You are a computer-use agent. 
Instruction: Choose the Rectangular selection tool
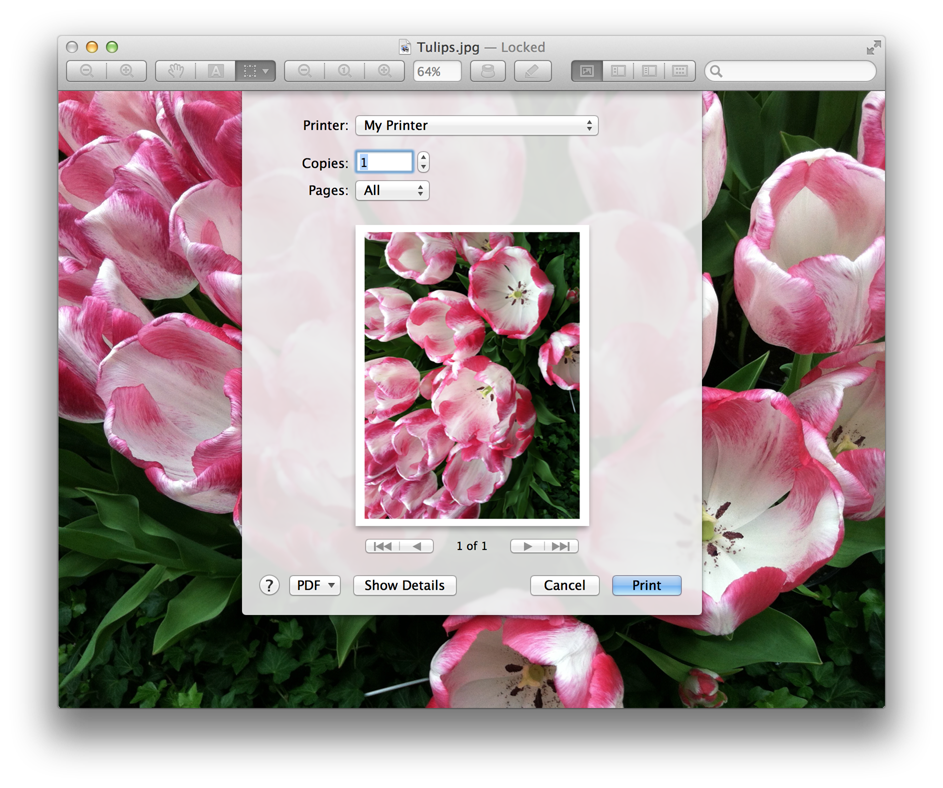pyautogui.click(x=250, y=71)
